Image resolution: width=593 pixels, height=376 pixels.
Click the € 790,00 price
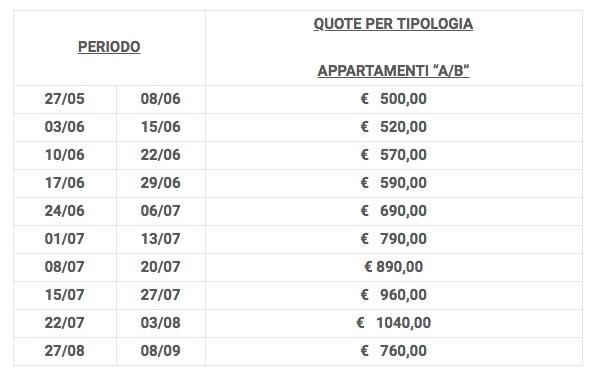click(x=394, y=239)
